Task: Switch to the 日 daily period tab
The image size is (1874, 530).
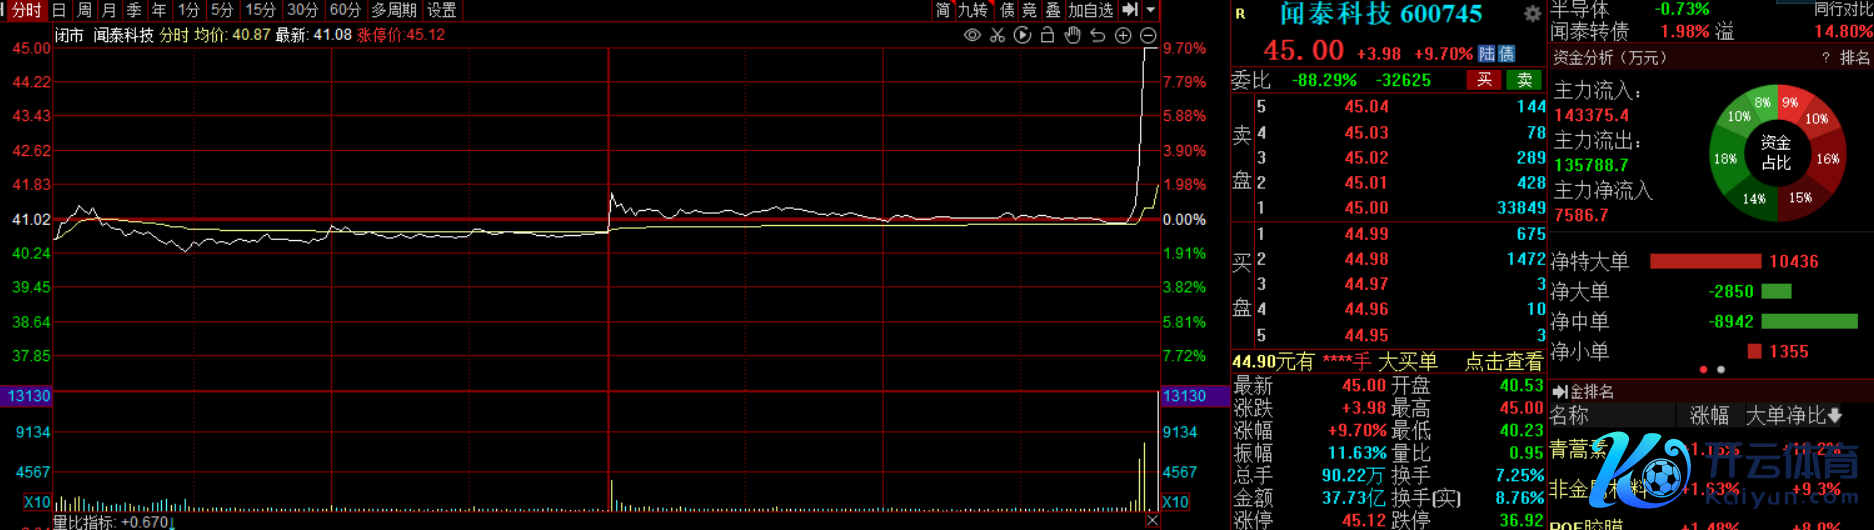Action: point(59,10)
